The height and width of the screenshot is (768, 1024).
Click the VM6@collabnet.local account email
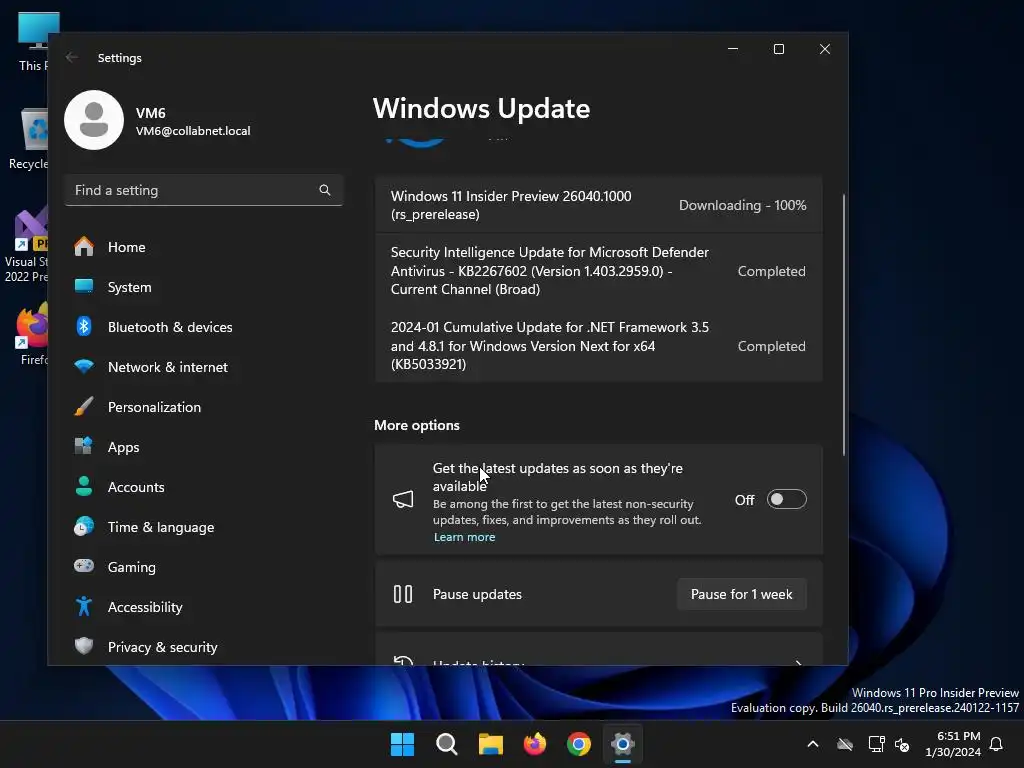[193, 131]
